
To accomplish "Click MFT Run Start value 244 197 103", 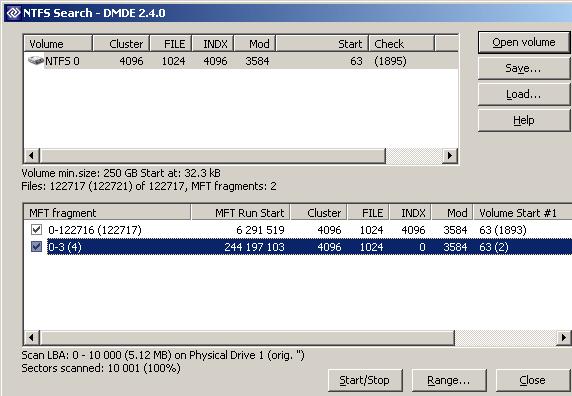I will point(254,247).
